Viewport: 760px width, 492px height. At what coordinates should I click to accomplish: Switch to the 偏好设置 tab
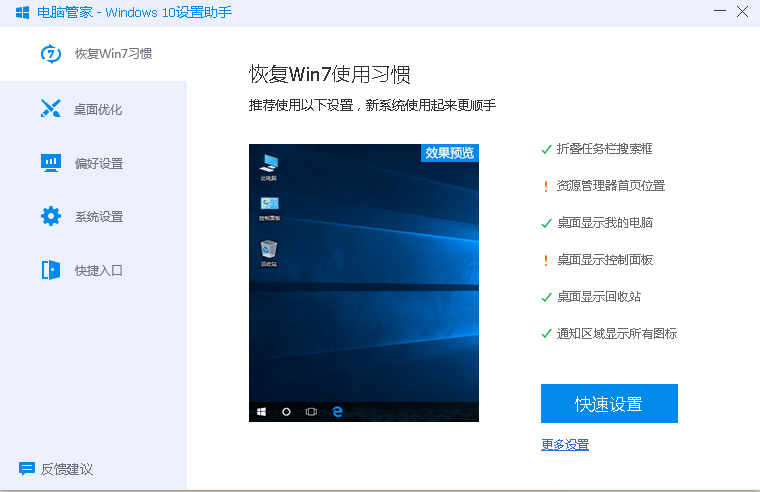click(x=94, y=163)
